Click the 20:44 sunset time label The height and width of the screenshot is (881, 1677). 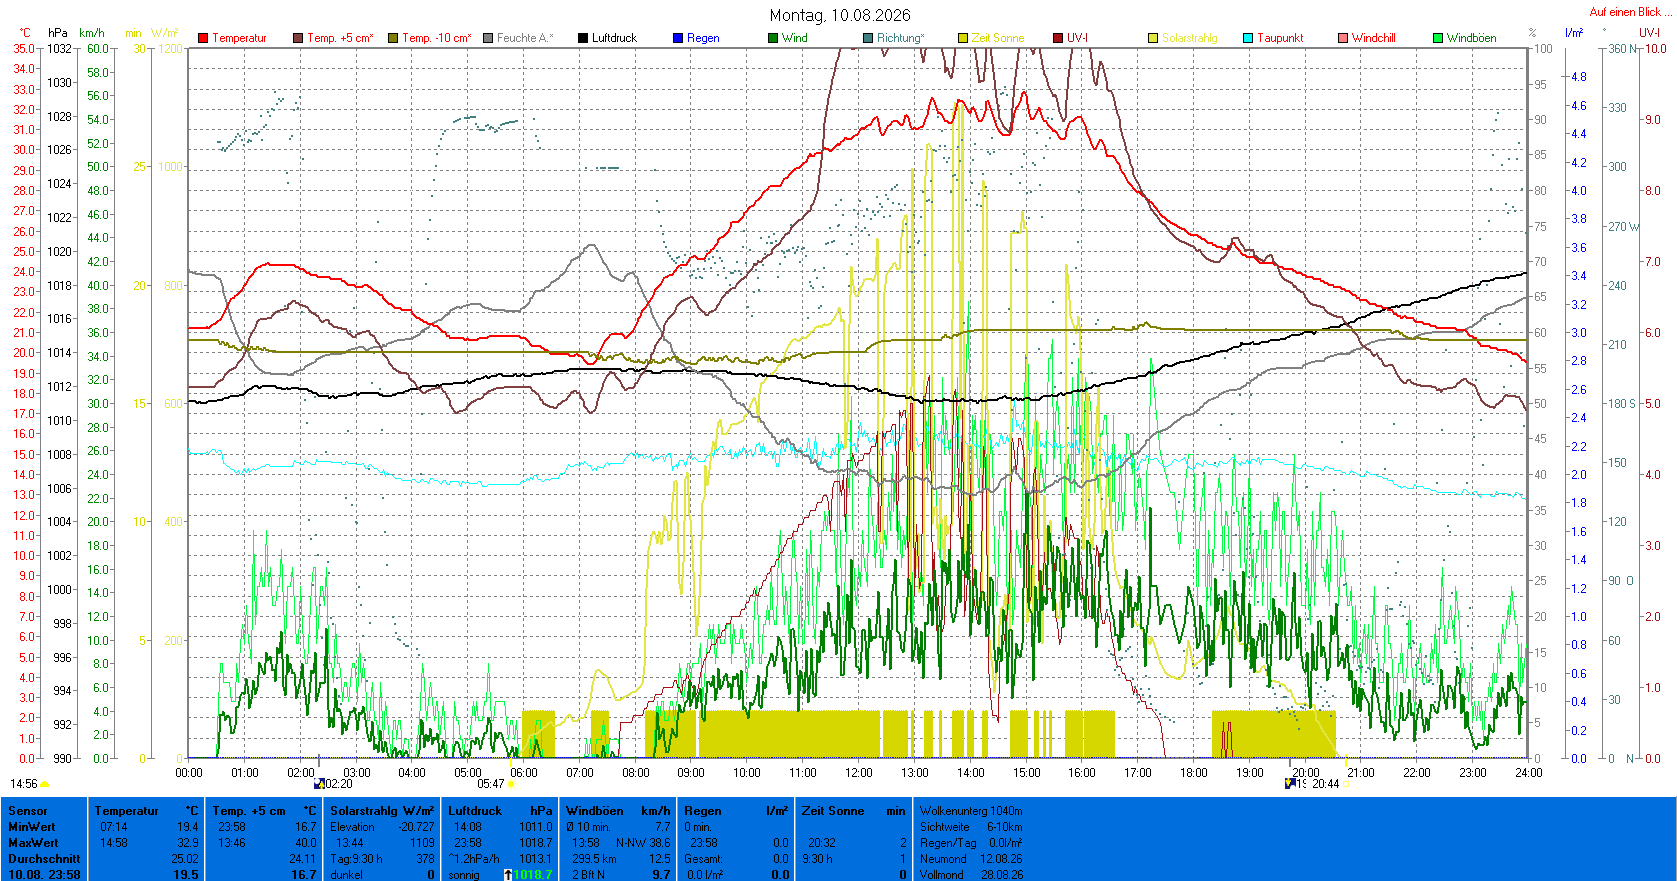click(1326, 784)
